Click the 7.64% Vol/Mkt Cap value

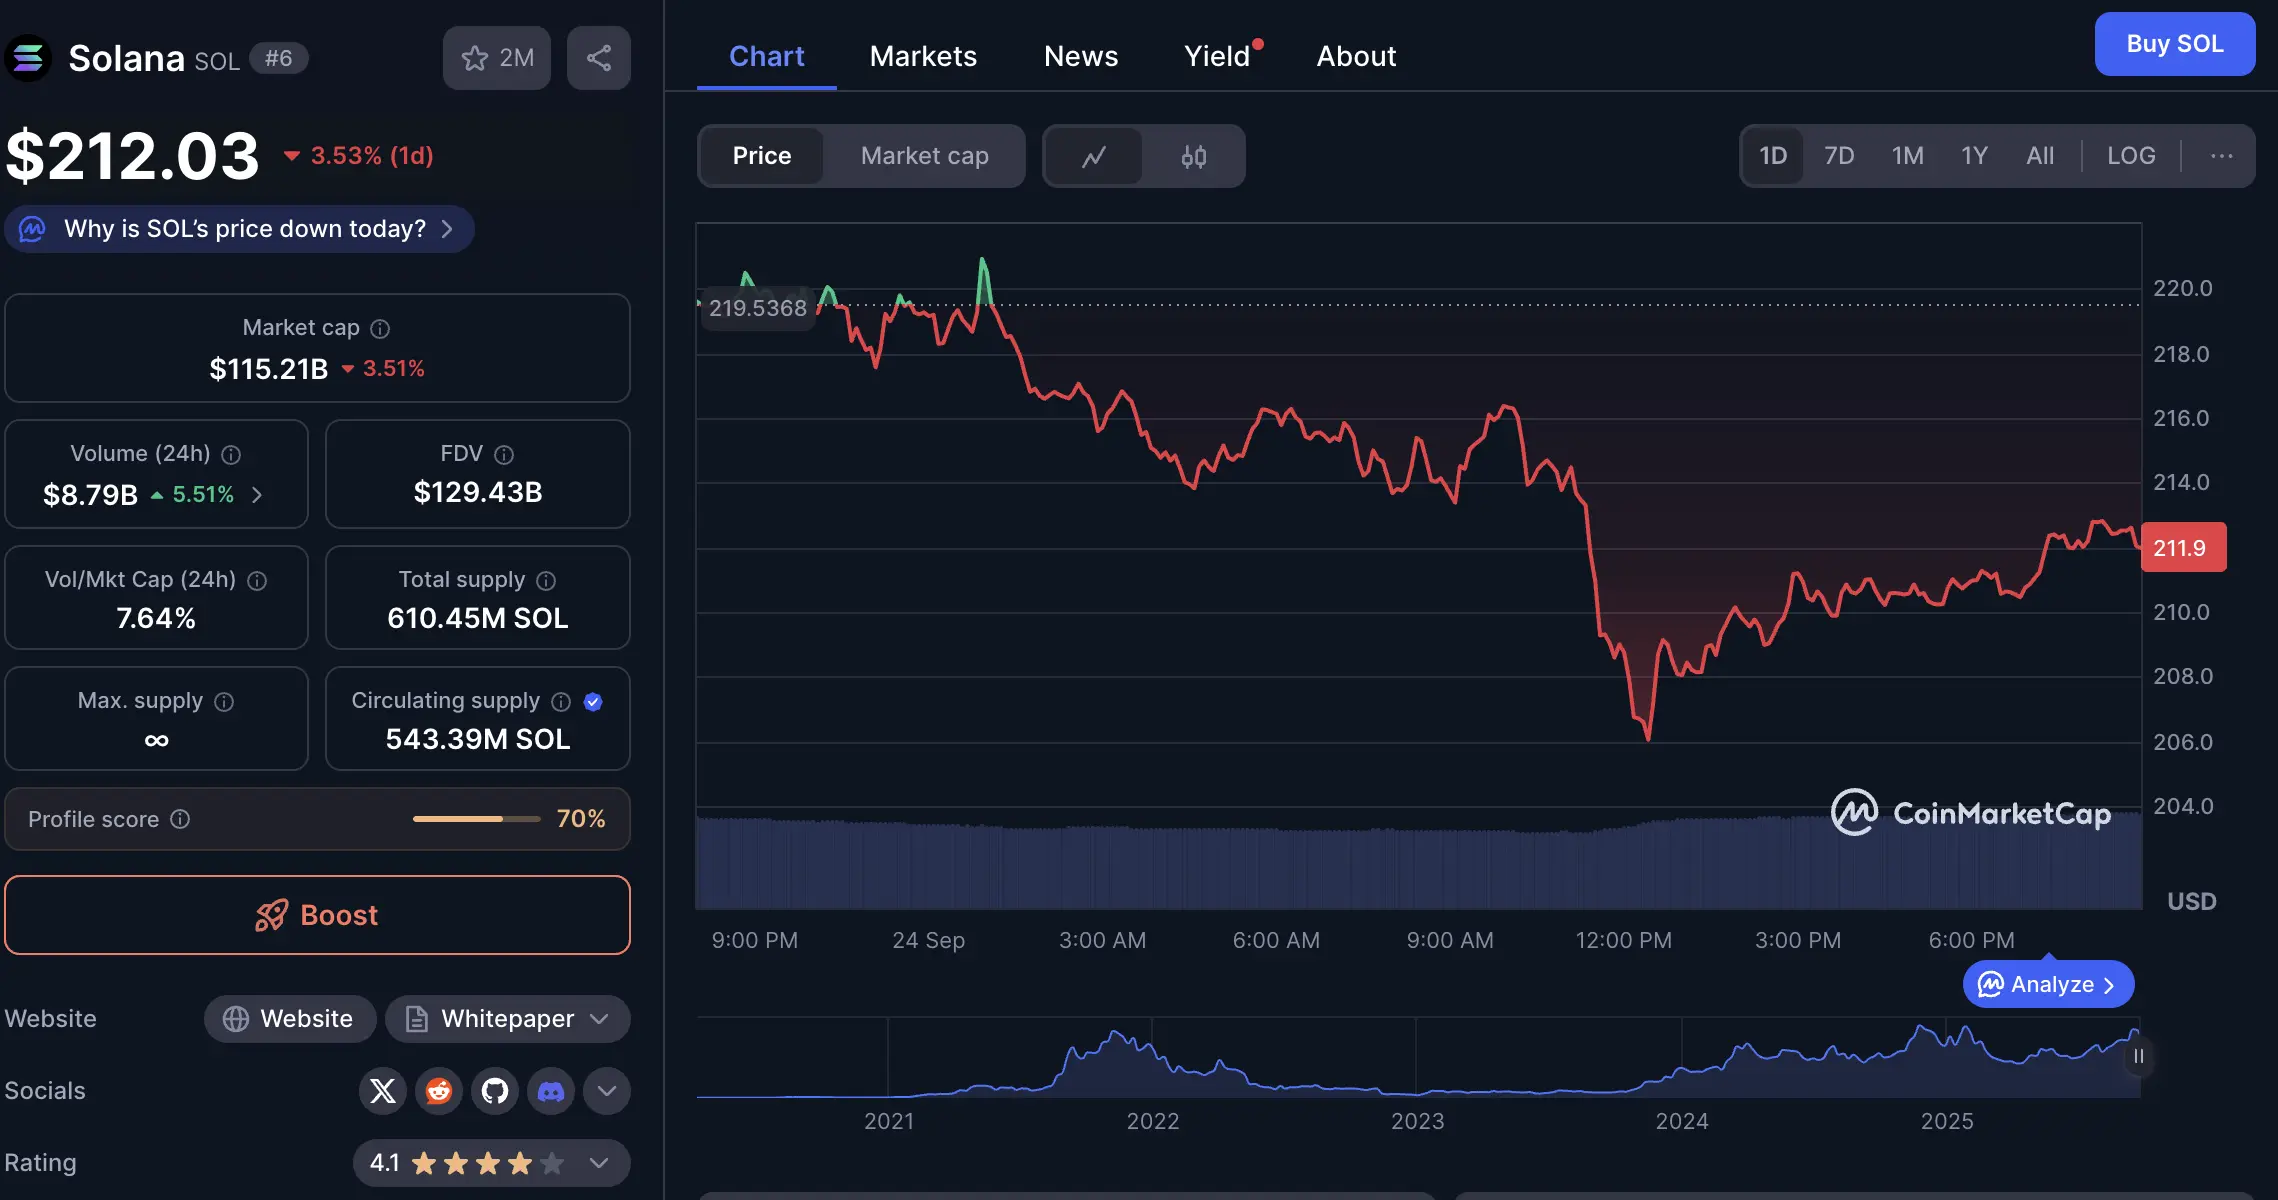pyautogui.click(x=156, y=618)
